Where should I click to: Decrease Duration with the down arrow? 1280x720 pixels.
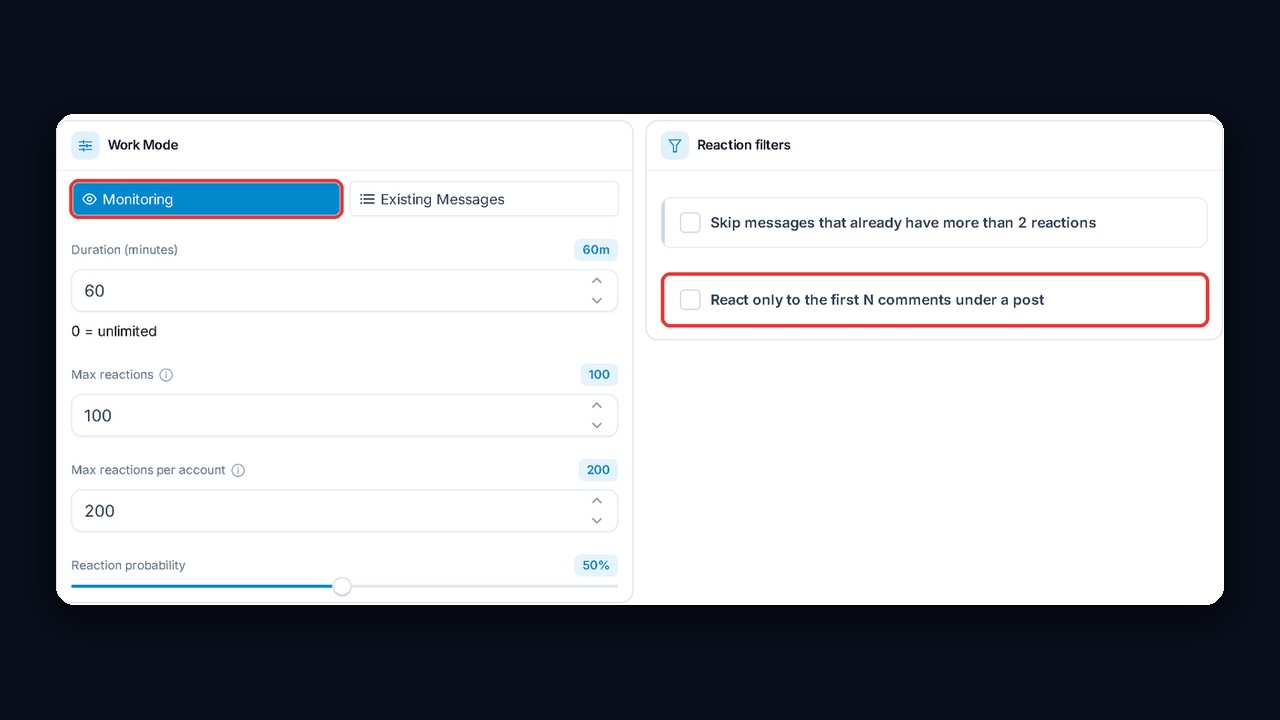(597, 300)
